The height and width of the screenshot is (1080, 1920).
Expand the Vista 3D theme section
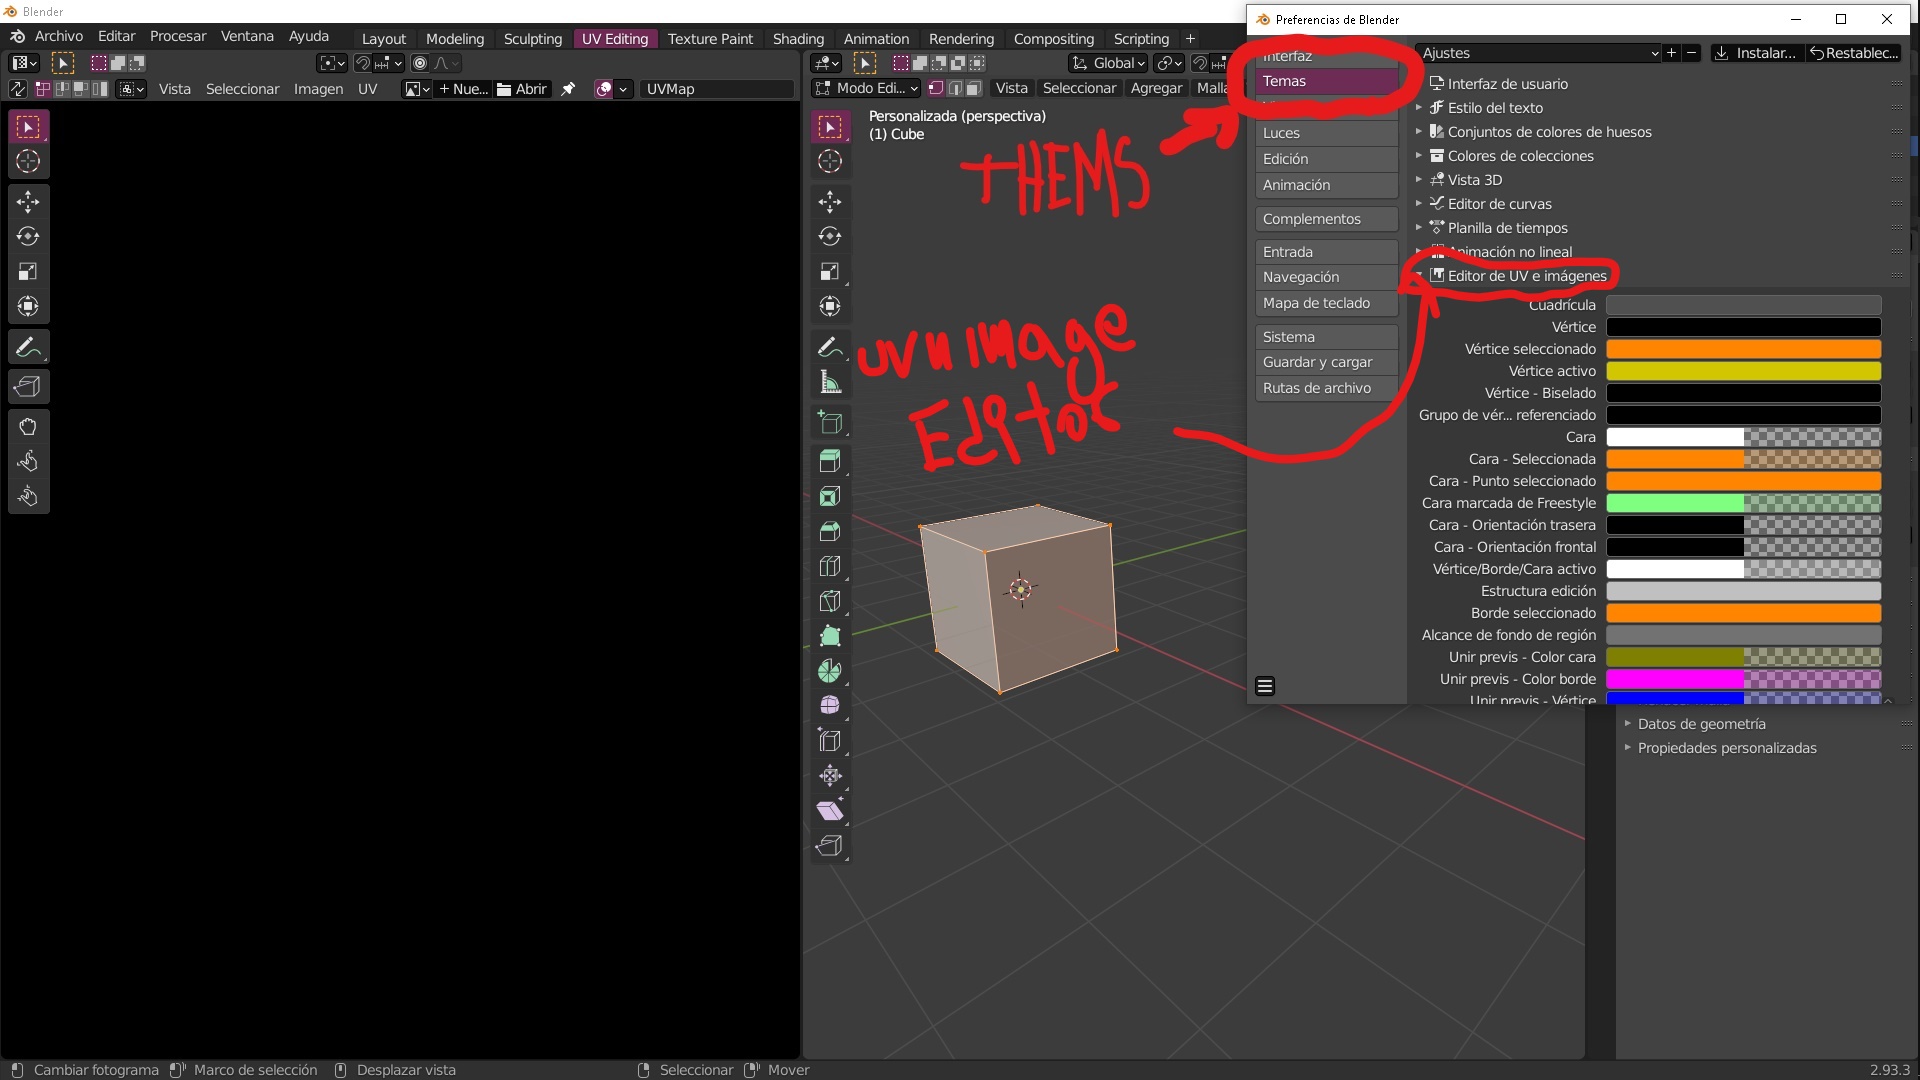click(x=1474, y=180)
